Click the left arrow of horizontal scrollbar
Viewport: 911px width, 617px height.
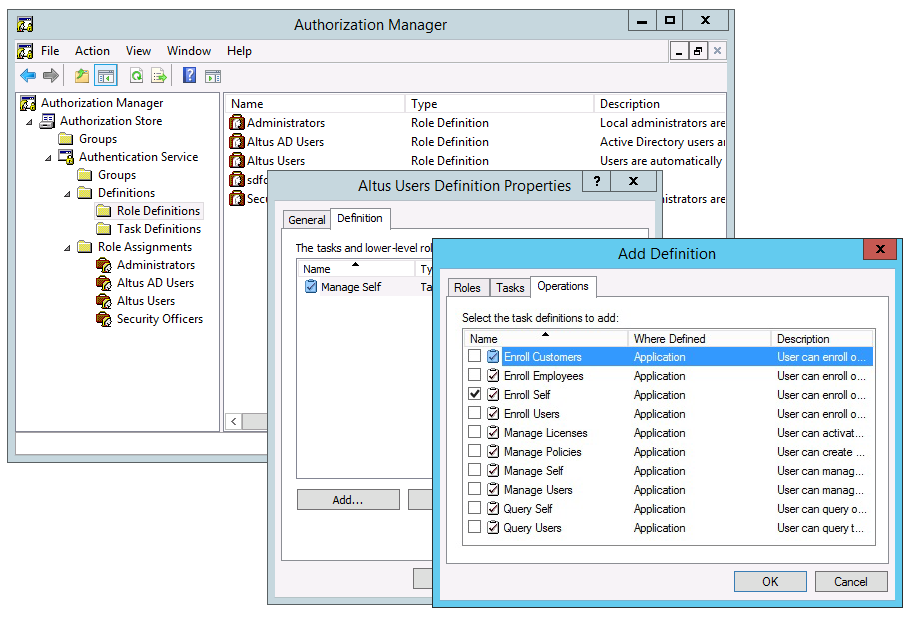click(234, 422)
